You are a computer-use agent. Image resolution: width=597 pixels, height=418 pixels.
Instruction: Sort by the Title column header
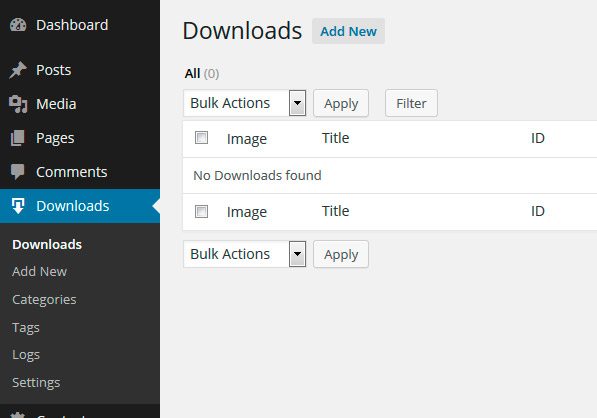pos(335,138)
